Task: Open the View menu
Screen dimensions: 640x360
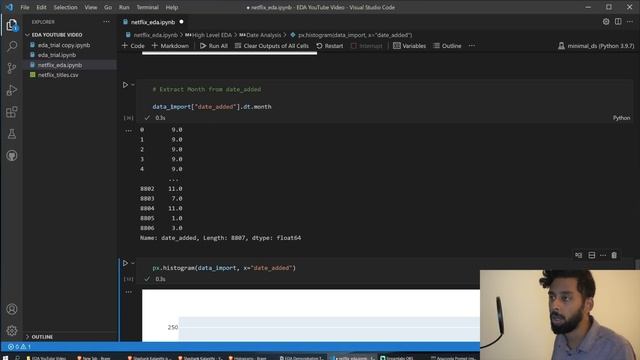Action: [x=91, y=7]
